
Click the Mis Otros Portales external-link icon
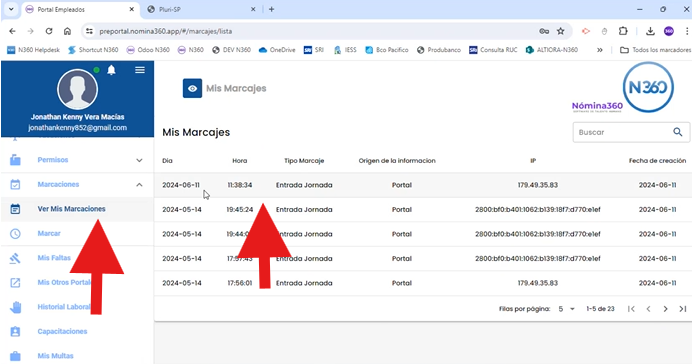15,282
